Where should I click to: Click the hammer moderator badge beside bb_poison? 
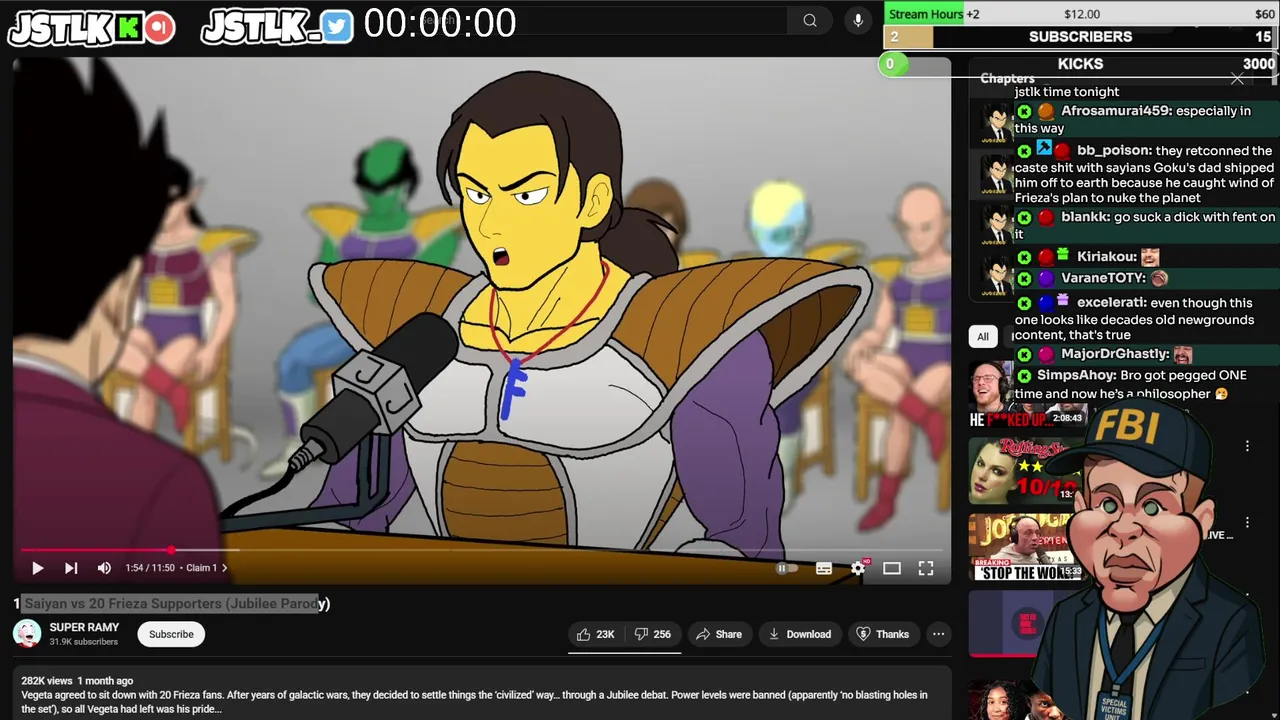[x=1044, y=149]
